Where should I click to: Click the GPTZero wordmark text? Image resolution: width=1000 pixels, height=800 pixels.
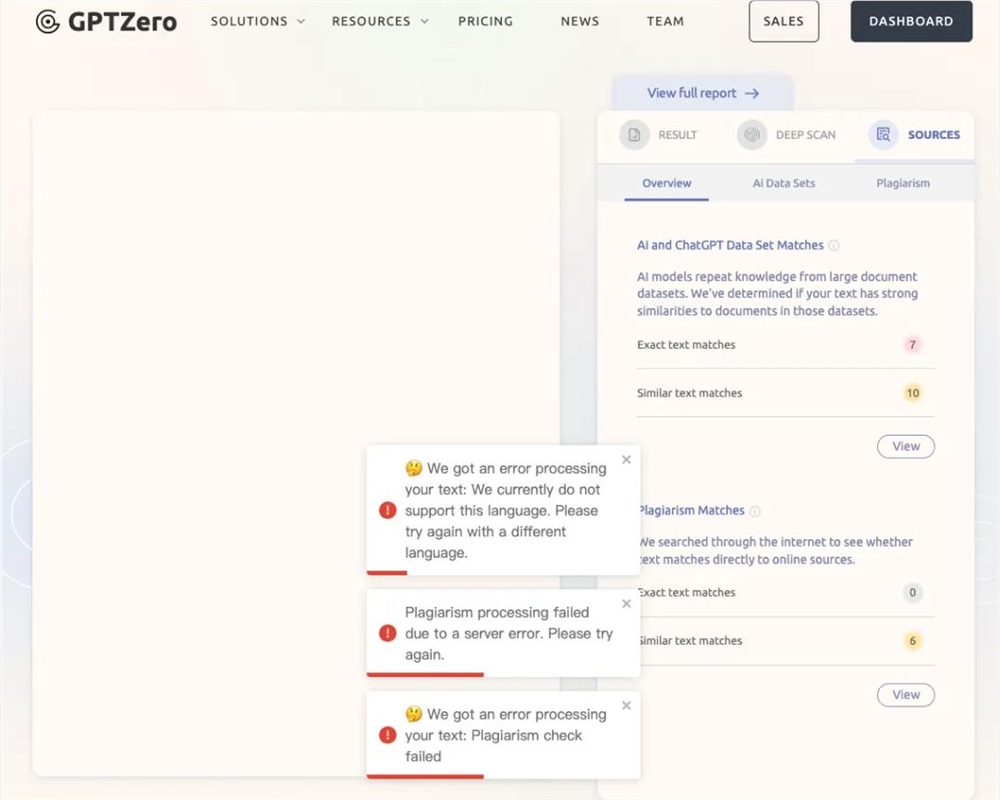122,22
